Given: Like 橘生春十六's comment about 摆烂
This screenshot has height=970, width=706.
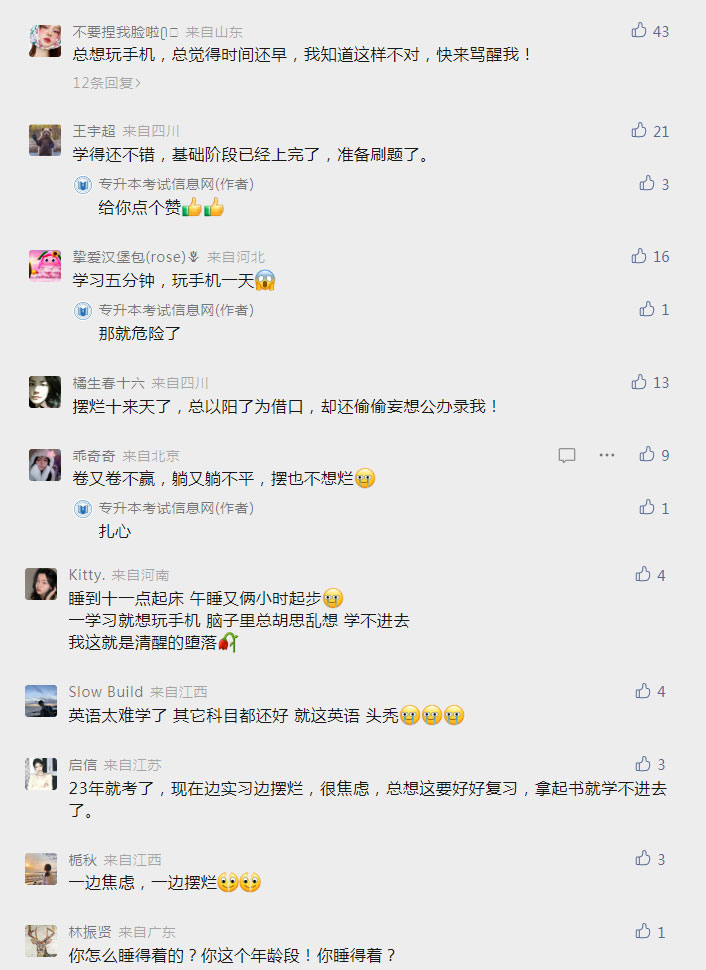Looking at the screenshot, I should pyautogui.click(x=639, y=380).
